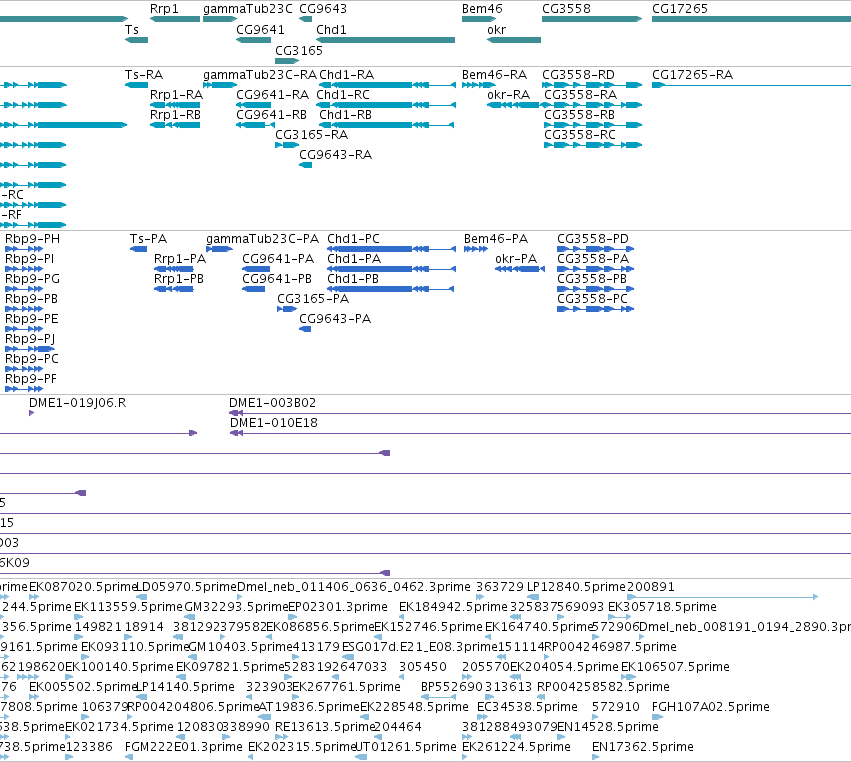The image size is (851, 762).
Task: Select the EK184942.5prime EST label
Action: (453, 607)
